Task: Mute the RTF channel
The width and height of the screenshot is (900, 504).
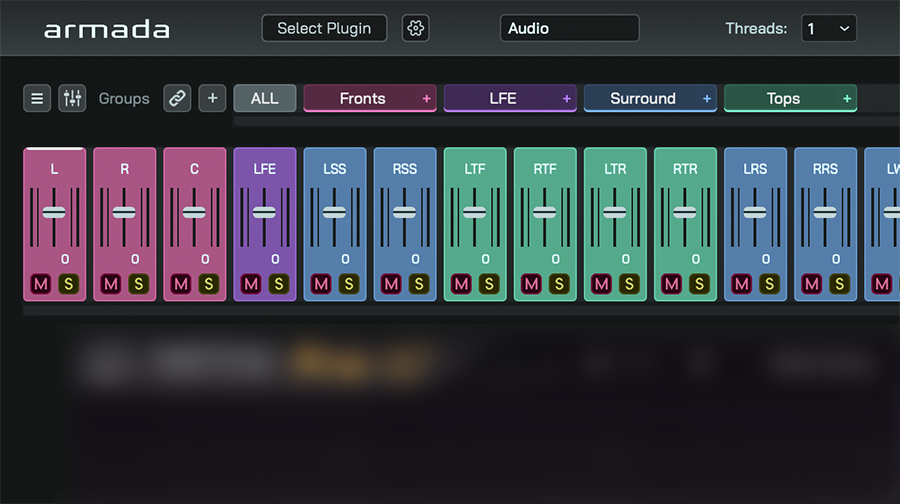Action: click(x=531, y=284)
